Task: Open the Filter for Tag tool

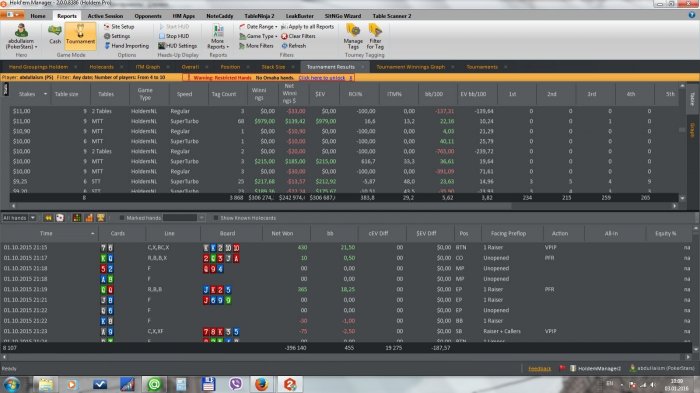Action: pyautogui.click(x=375, y=37)
